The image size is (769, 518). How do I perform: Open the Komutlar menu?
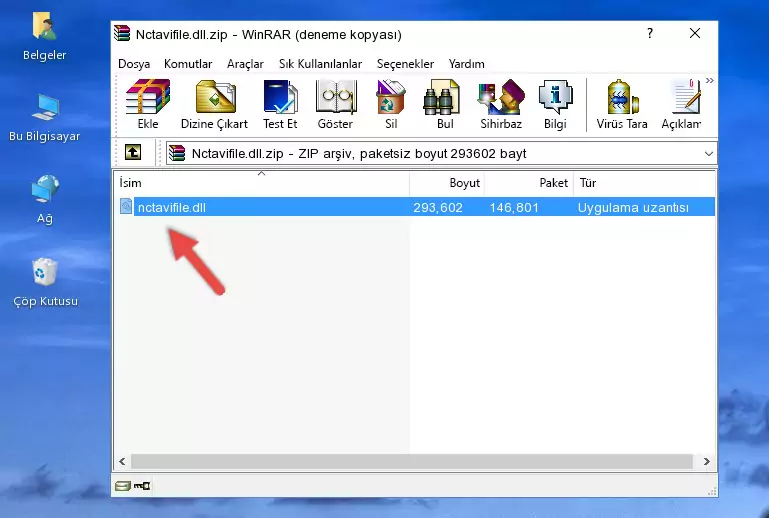click(x=188, y=64)
